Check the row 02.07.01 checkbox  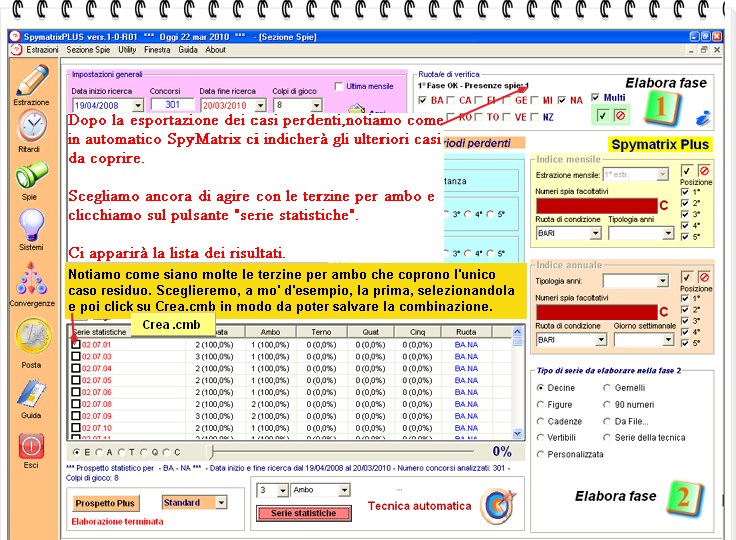coord(76,344)
